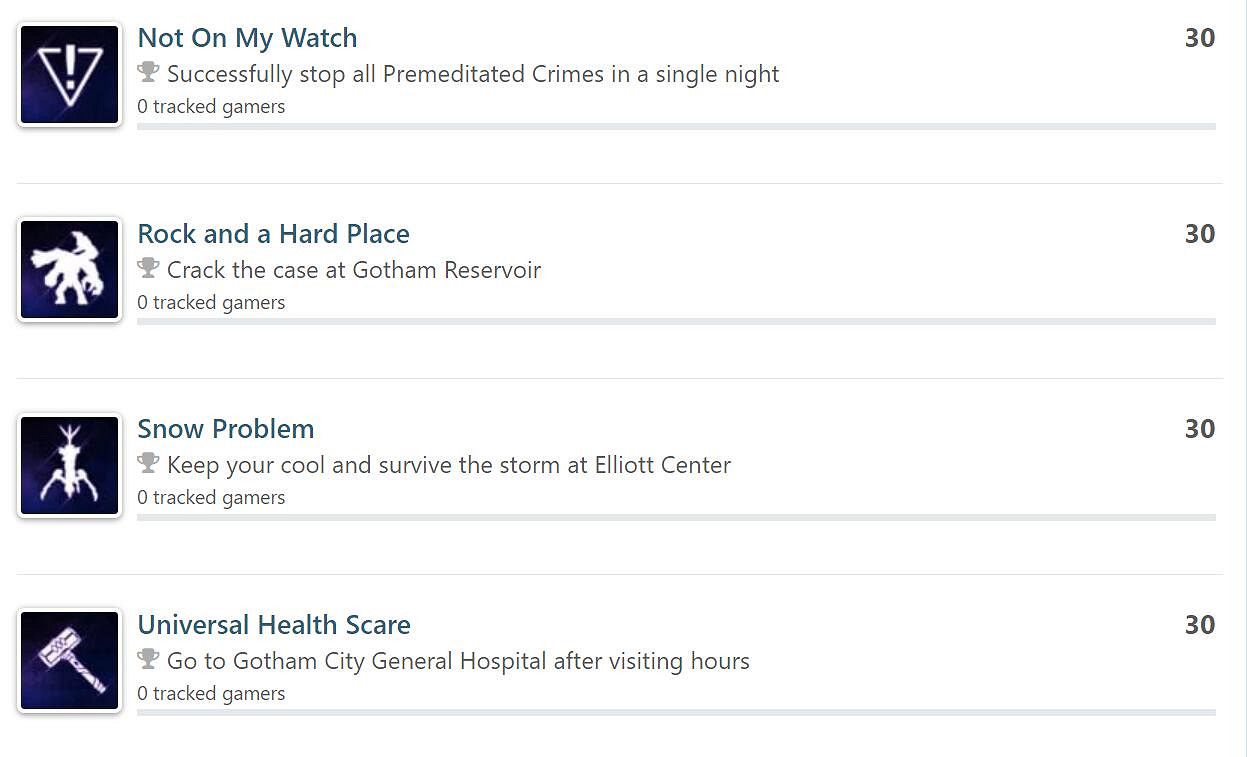The image size is (1247, 757).
Task: Click tracked gamers count under Rock and a Hard Place
Action: 211,302
